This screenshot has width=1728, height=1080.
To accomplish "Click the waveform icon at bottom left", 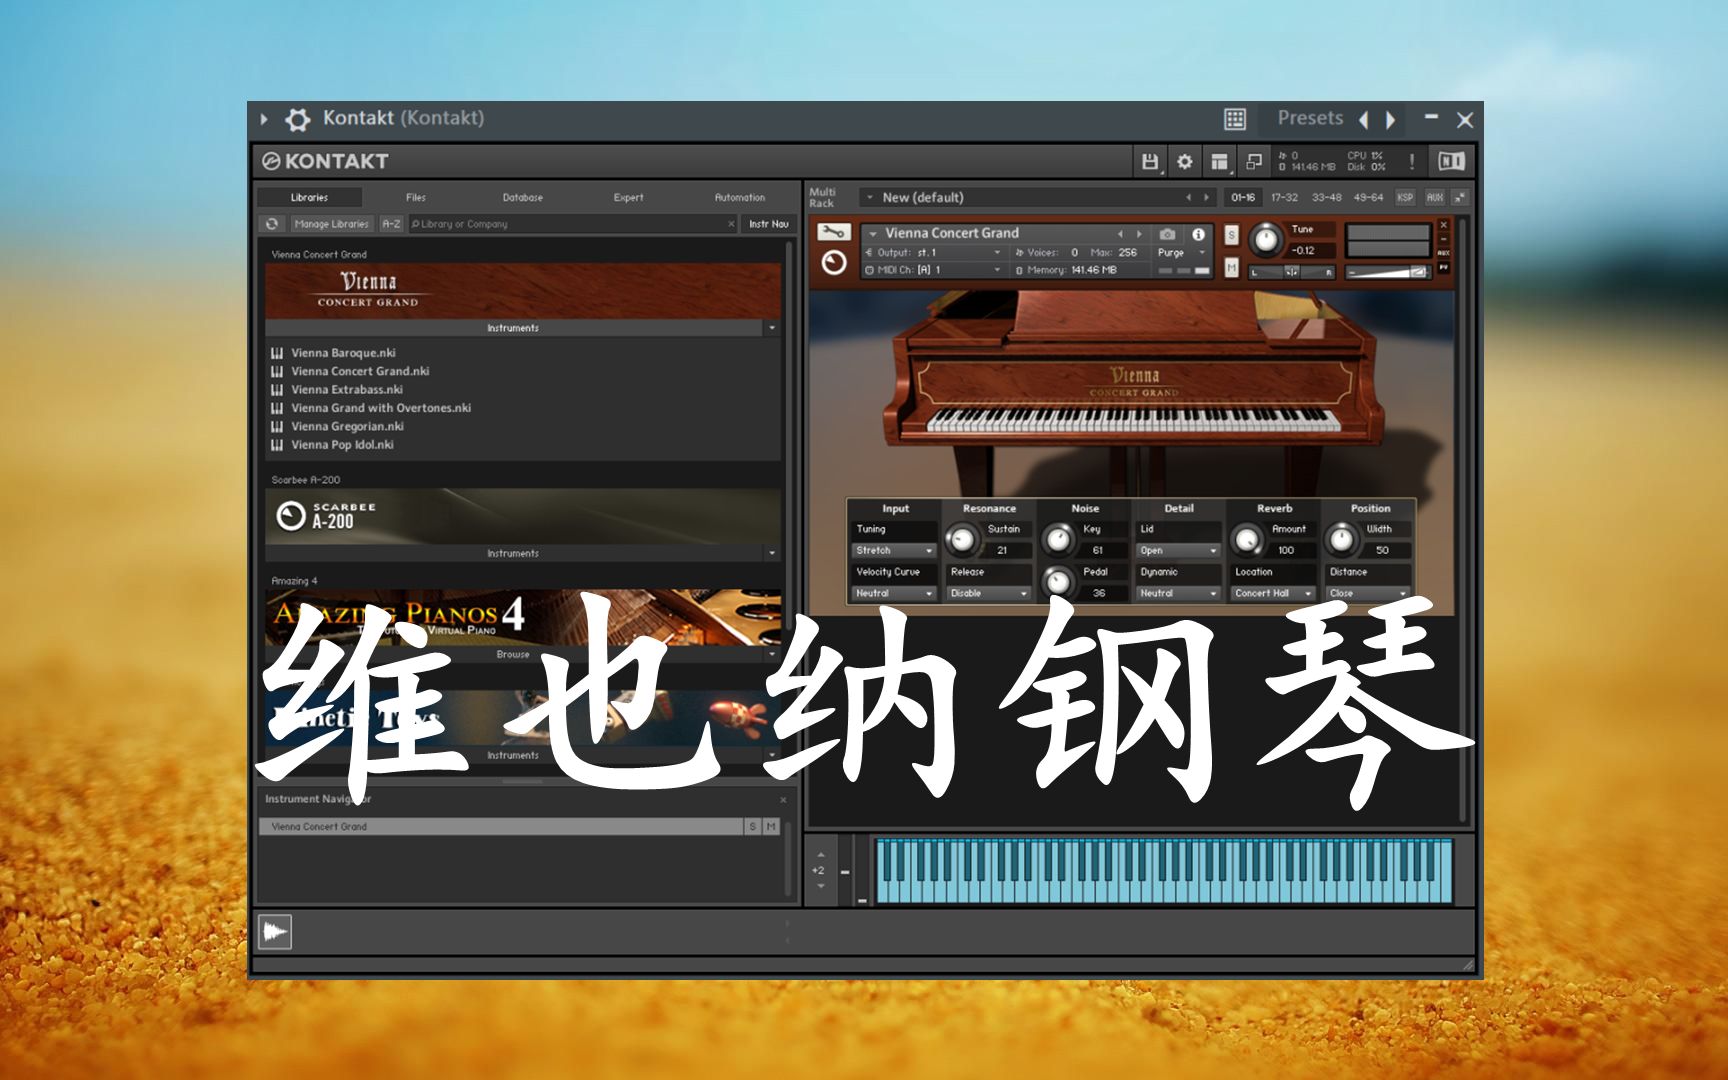I will pyautogui.click(x=275, y=932).
